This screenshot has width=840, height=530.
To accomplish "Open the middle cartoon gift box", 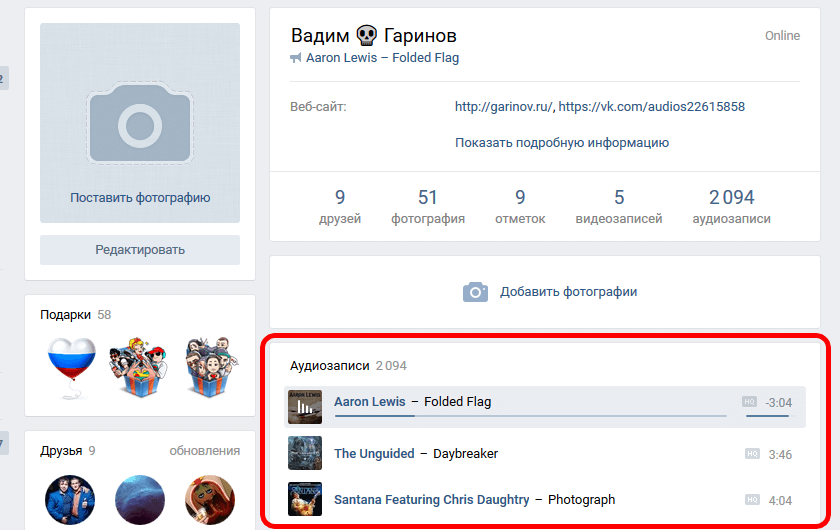I will tap(139, 367).
